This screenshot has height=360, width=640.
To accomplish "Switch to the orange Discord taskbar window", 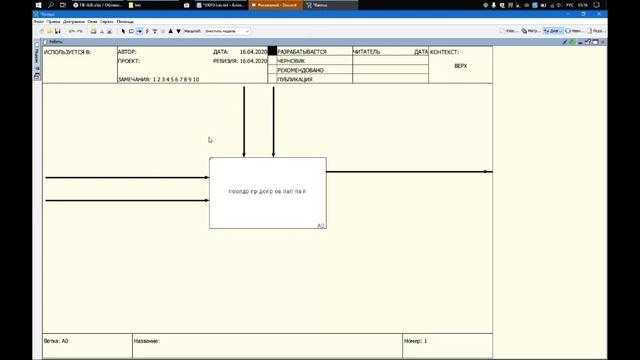I will [276, 5].
